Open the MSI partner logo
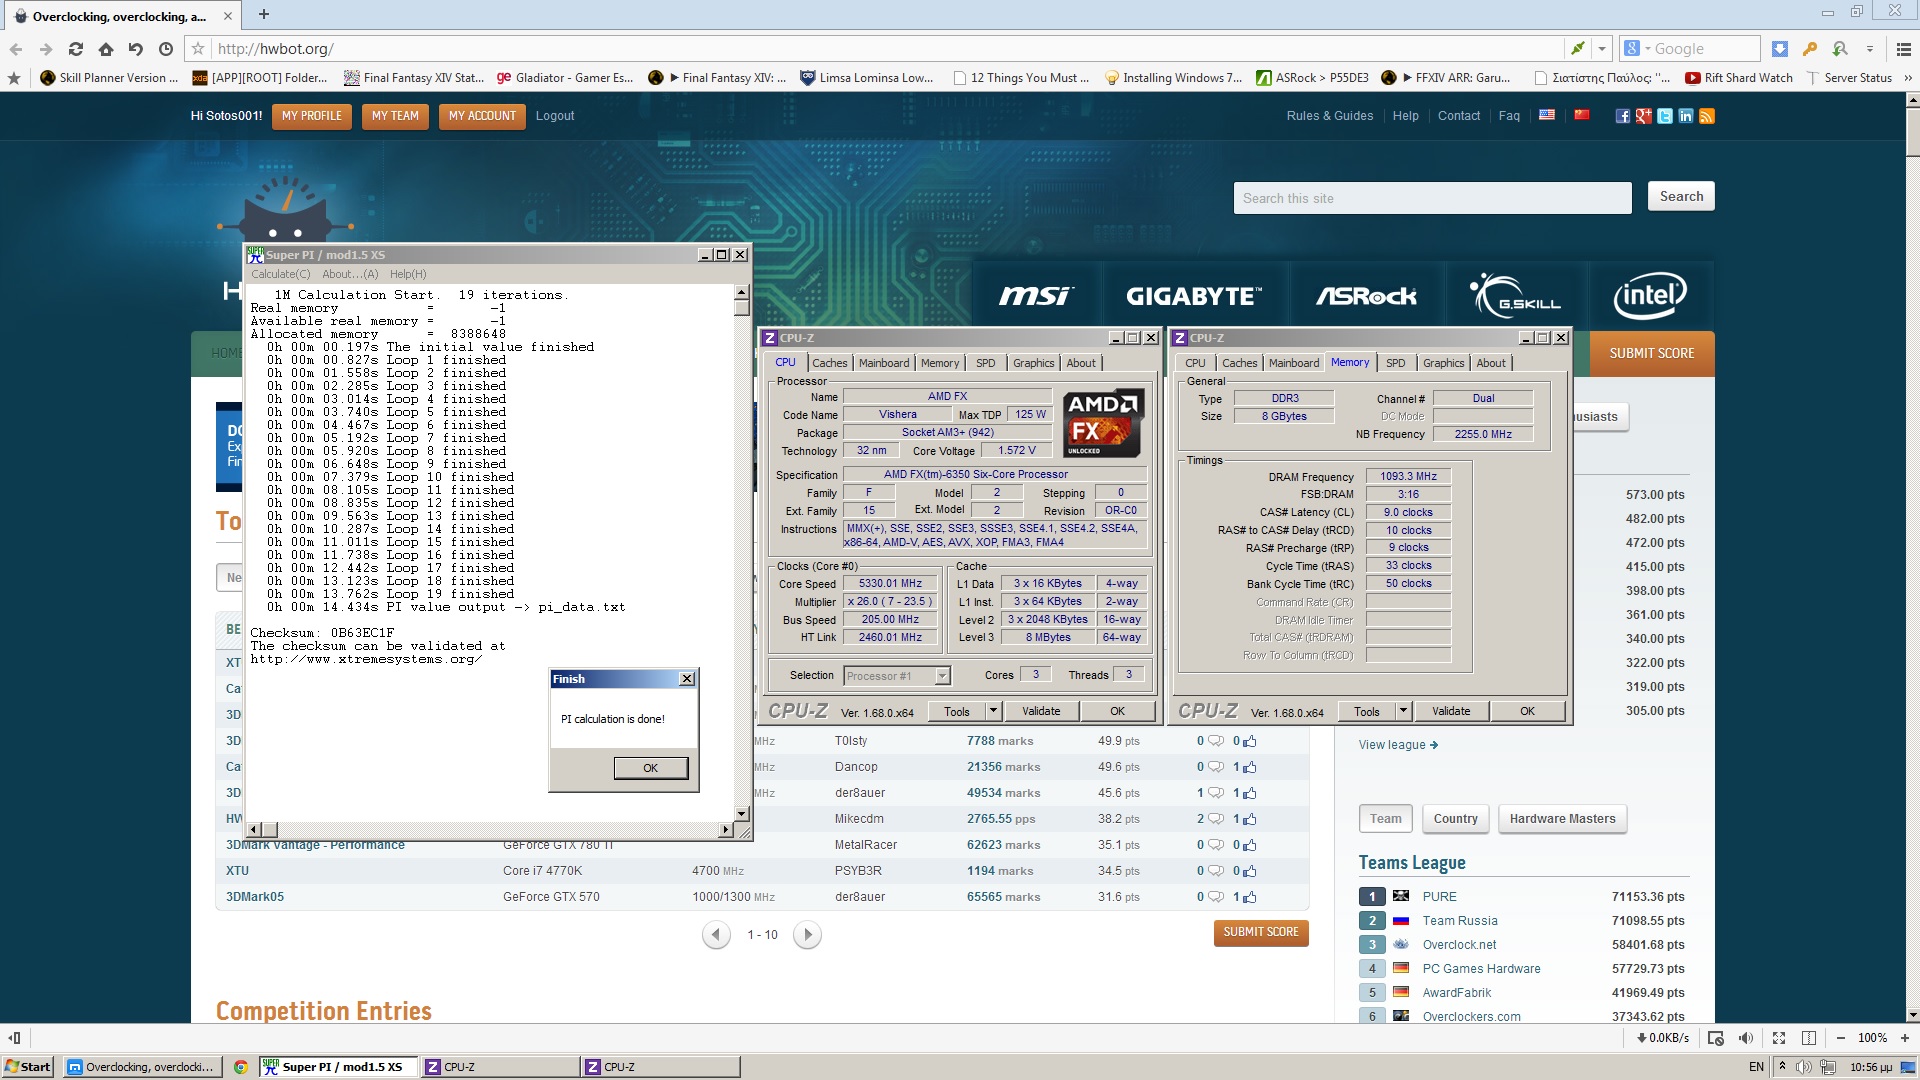 pos(1035,295)
